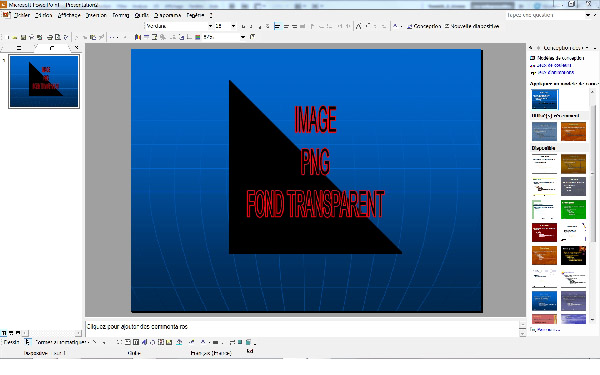This screenshot has width=600, height=375.
Task: Open the Fichier menu
Action: point(22,15)
